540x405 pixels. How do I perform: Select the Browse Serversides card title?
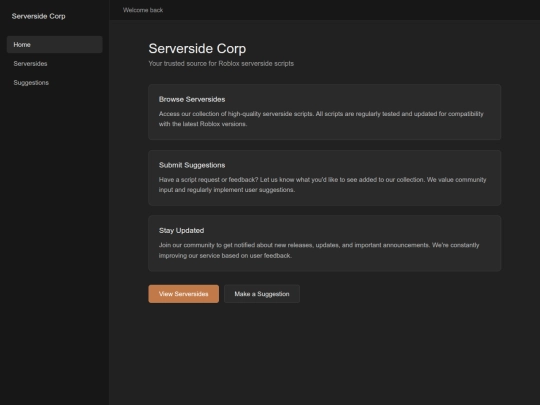(192, 99)
